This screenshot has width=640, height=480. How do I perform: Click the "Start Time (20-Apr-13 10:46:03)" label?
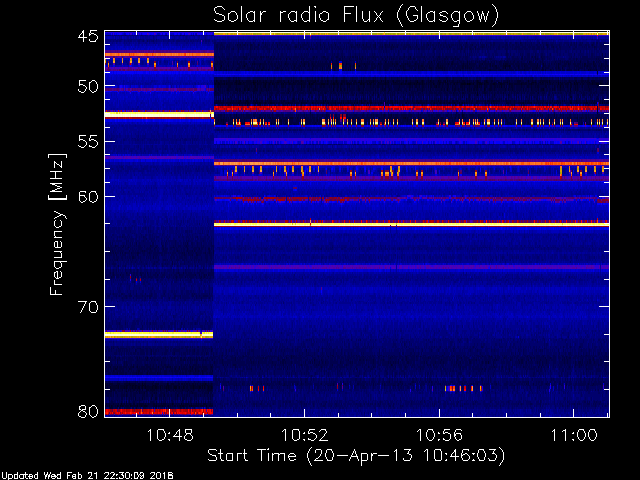356,456
